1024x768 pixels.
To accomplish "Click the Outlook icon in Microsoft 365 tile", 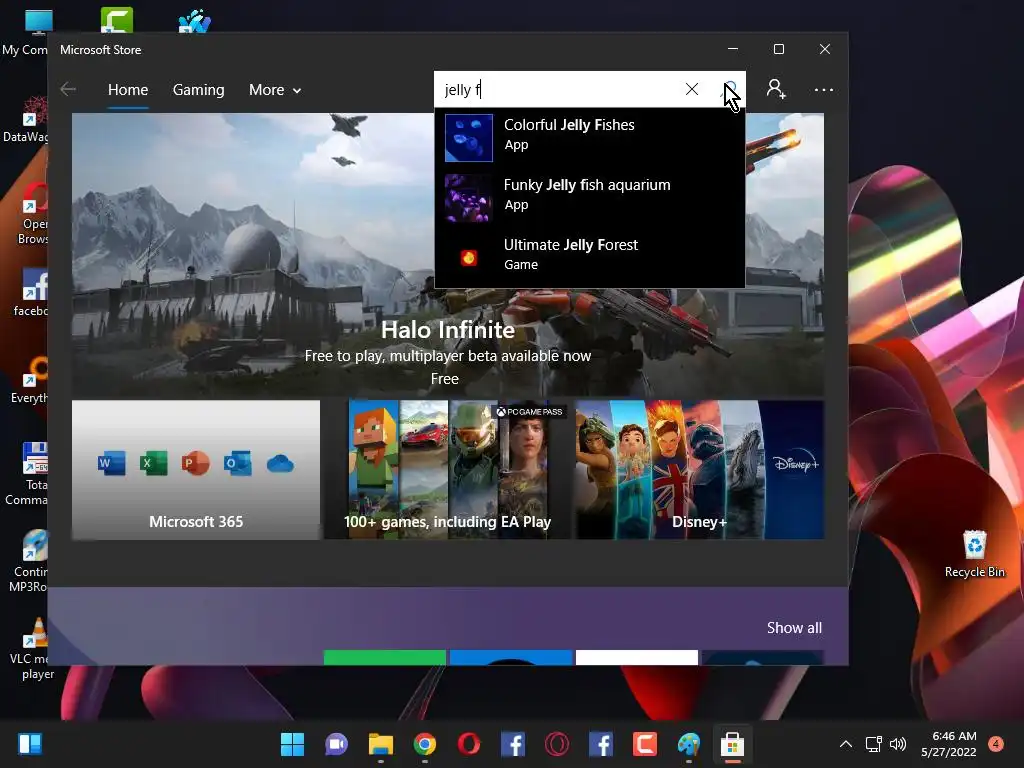I will point(238,464).
